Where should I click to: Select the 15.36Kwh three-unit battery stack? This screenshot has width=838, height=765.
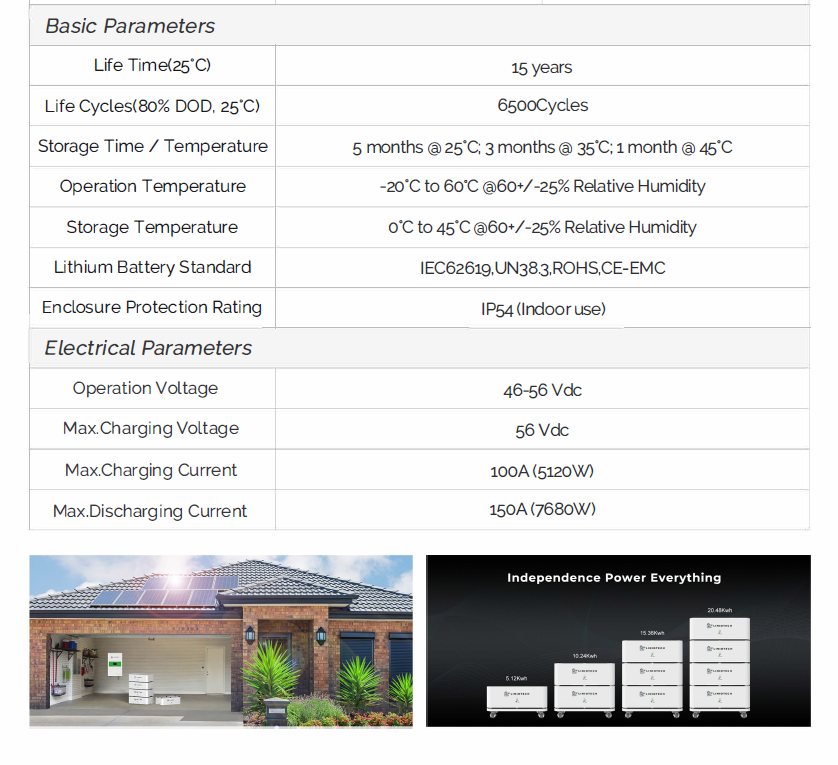(652, 676)
